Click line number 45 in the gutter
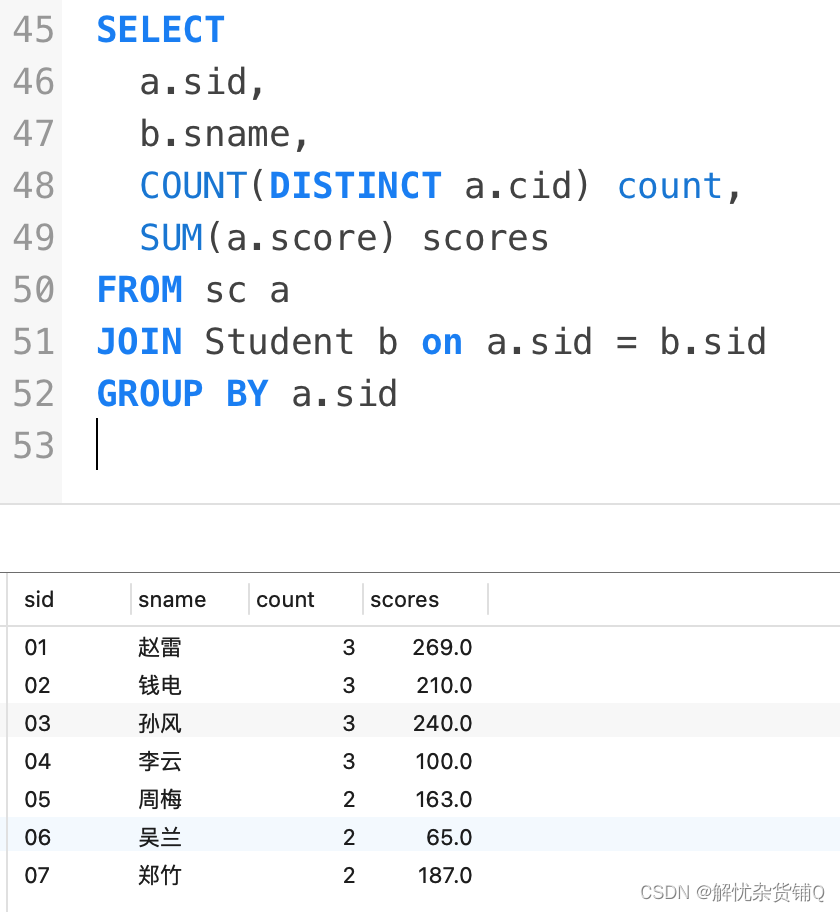The image size is (840, 912). (33, 30)
